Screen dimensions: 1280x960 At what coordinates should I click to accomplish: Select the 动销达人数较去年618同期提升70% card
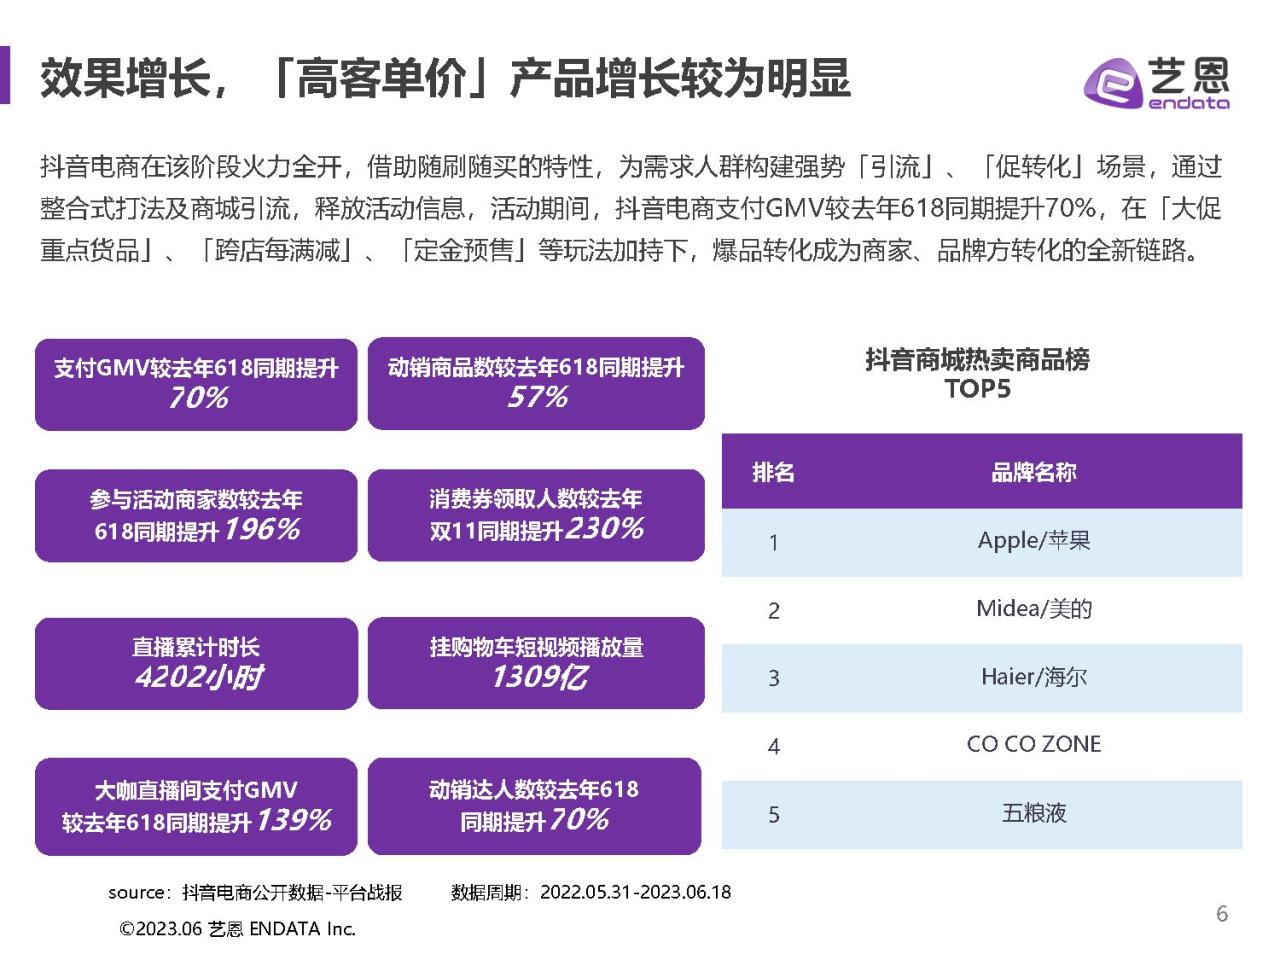[534, 806]
